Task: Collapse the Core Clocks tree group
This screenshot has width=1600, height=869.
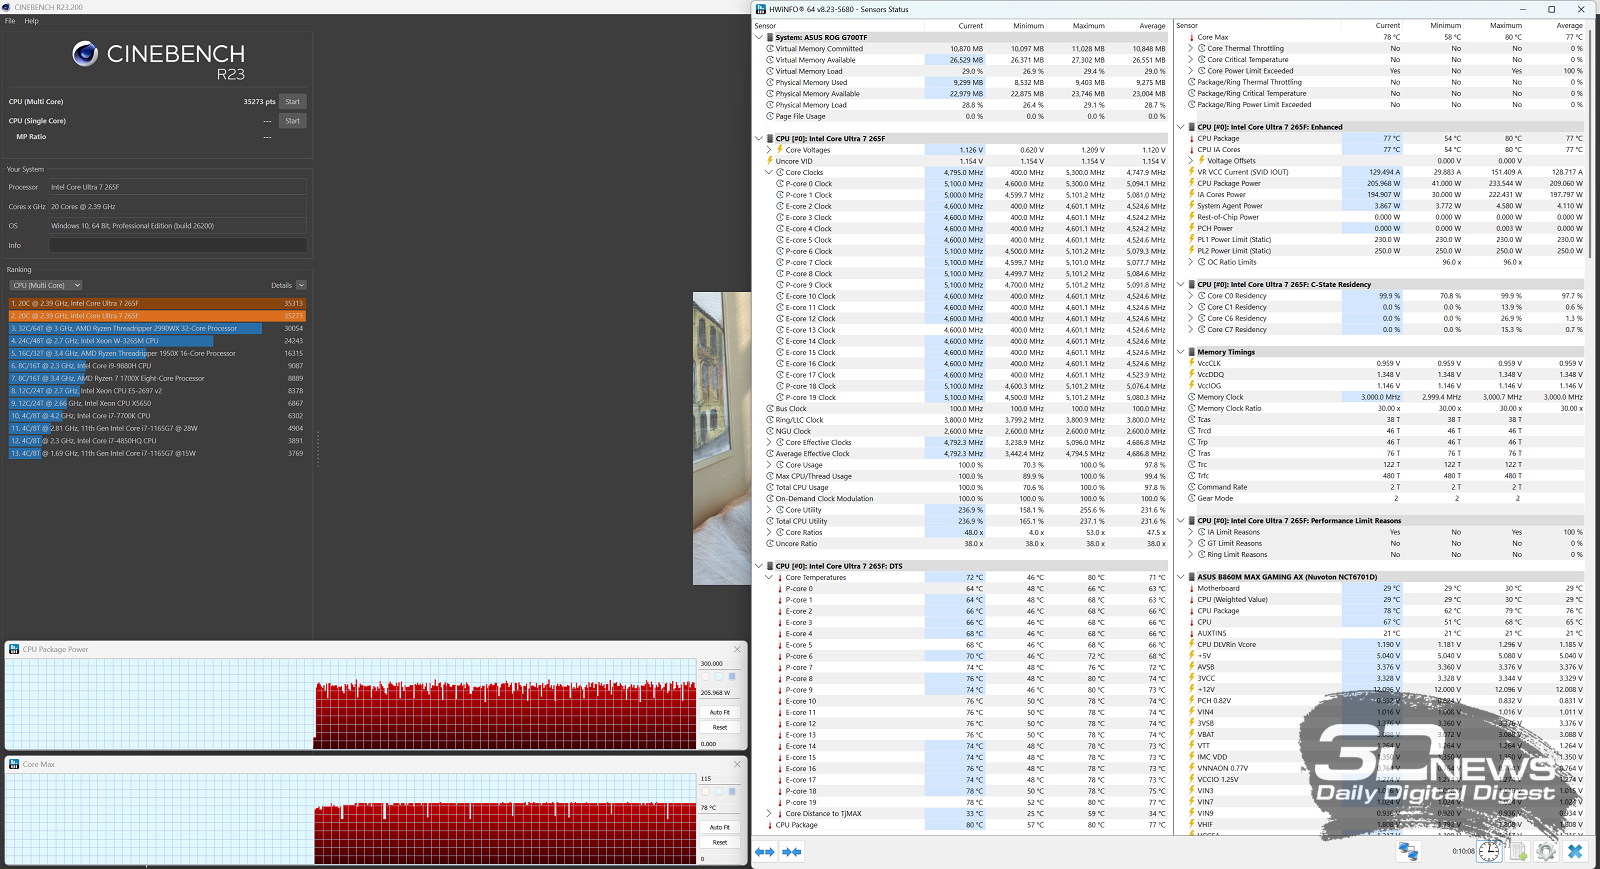Action: (x=769, y=172)
